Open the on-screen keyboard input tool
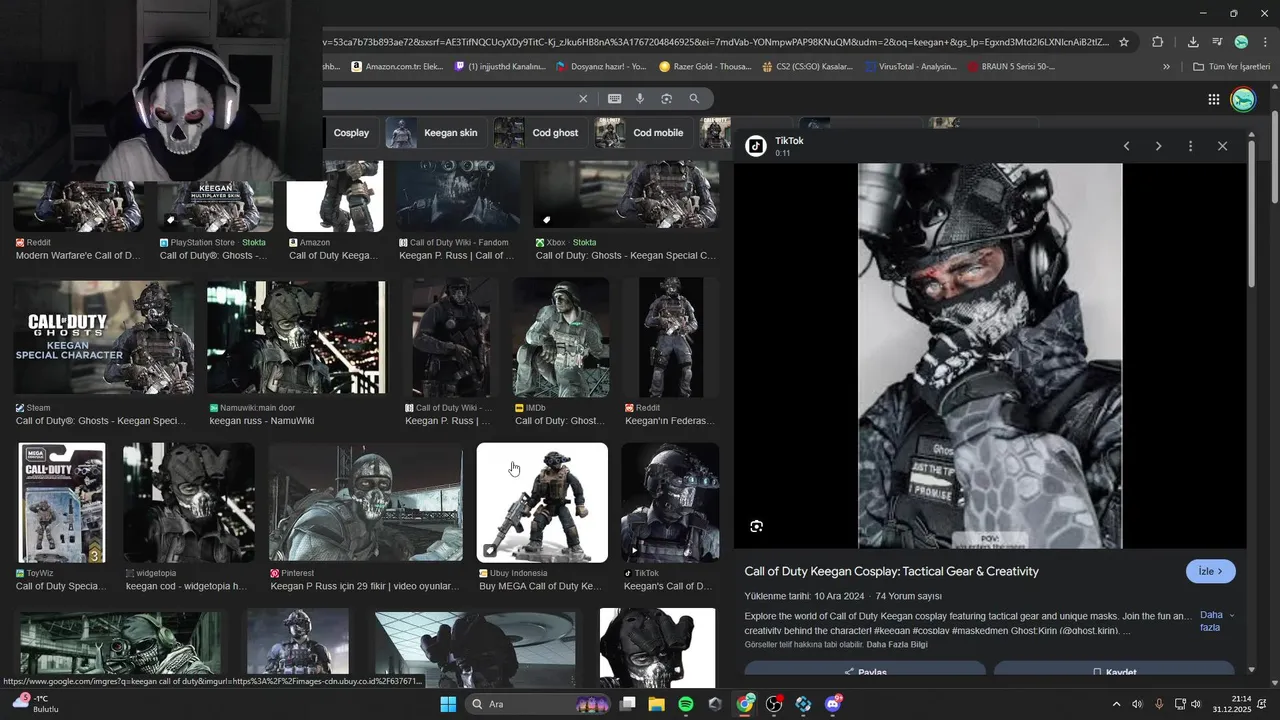 (x=614, y=99)
